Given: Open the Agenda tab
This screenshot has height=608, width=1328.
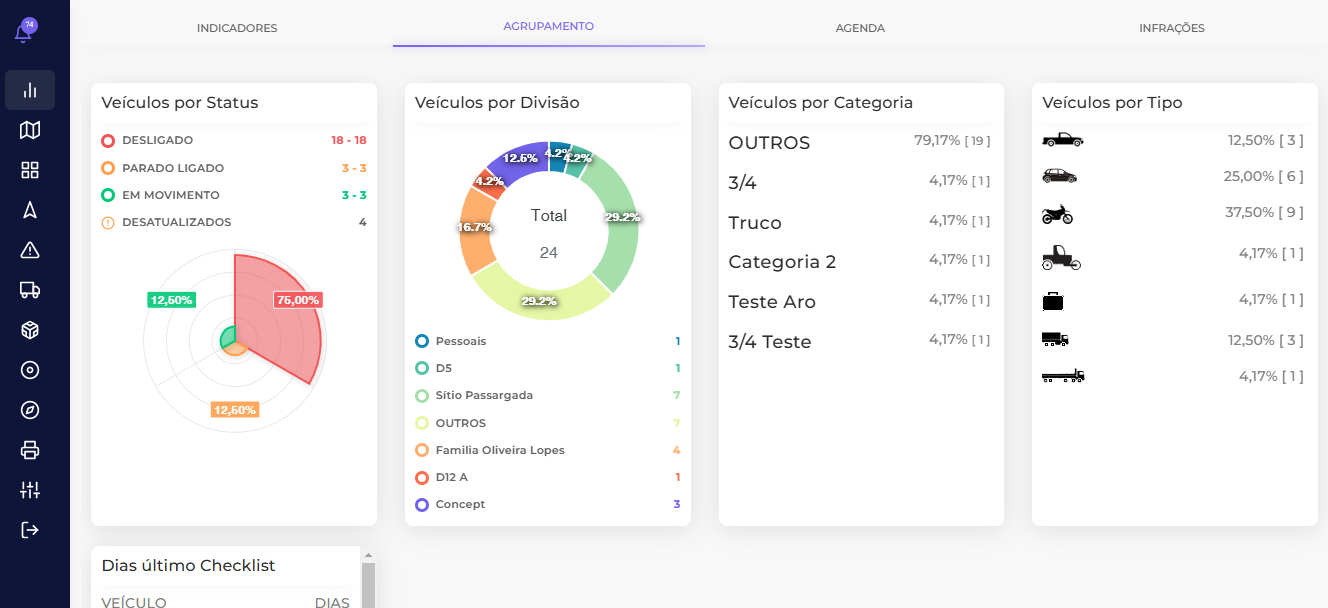Looking at the screenshot, I should (860, 28).
